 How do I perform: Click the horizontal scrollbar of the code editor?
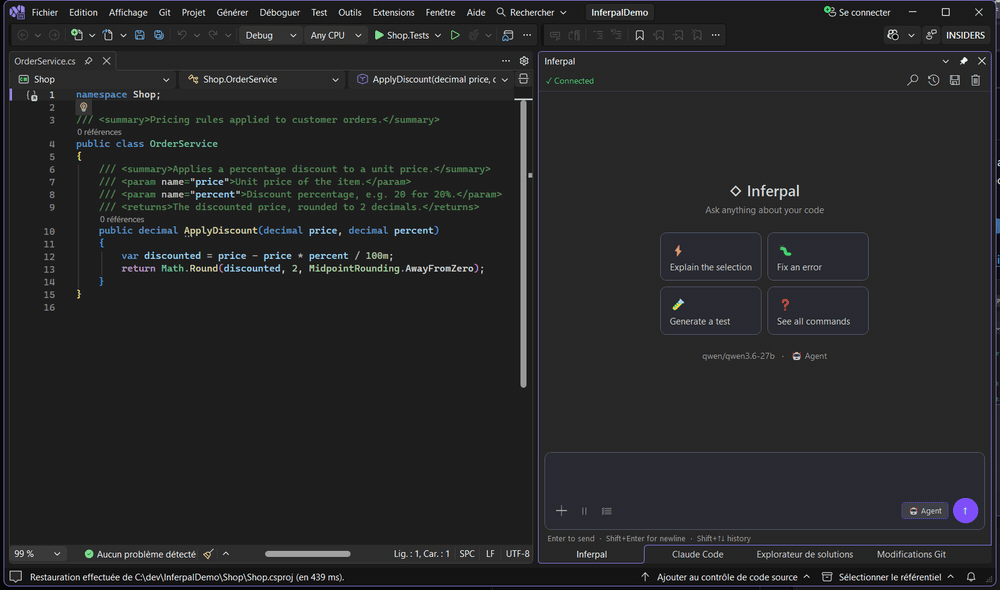(307, 554)
